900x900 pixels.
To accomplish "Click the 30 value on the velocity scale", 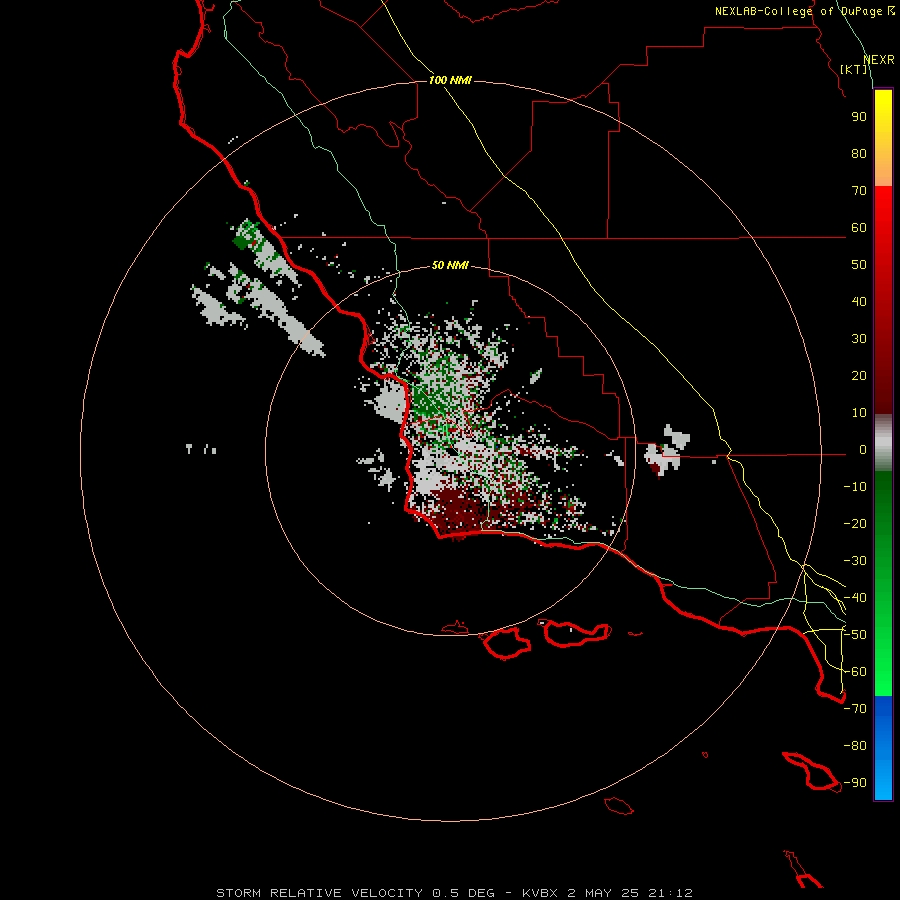I will [859, 339].
